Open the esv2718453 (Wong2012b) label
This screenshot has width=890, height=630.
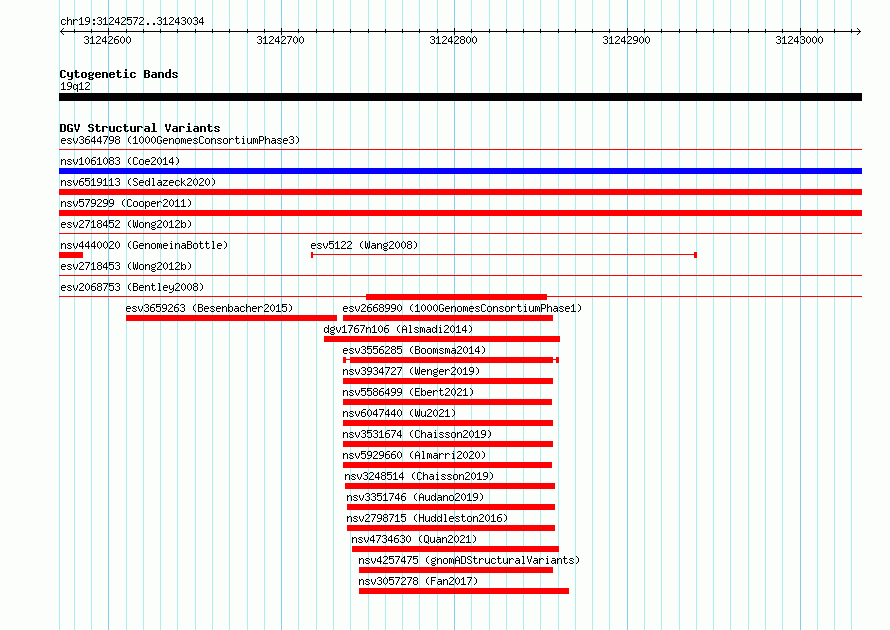pyautogui.click(x=126, y=266)
